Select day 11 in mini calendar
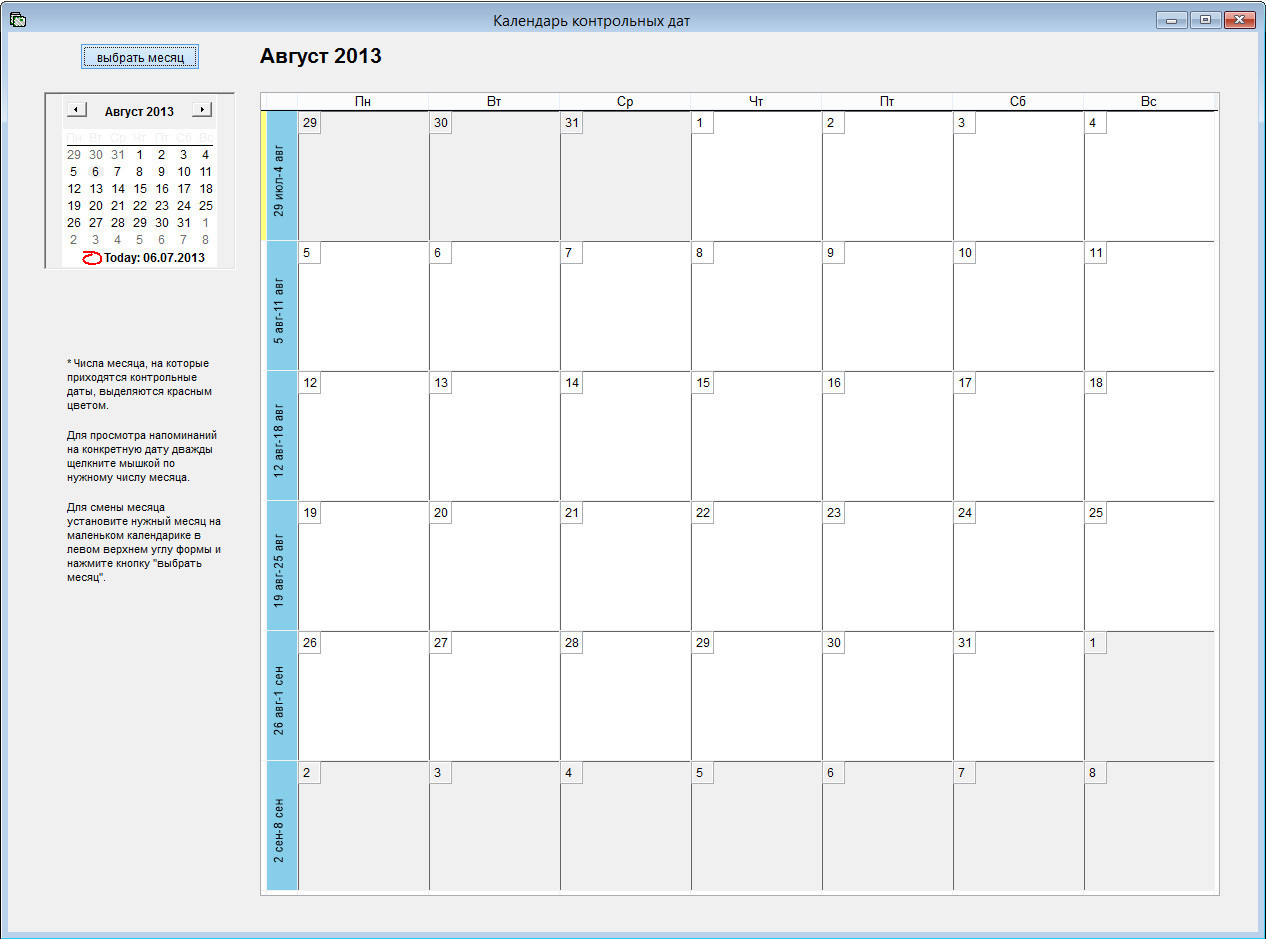Screen dimensions: 1266x939 coord(206,171)
